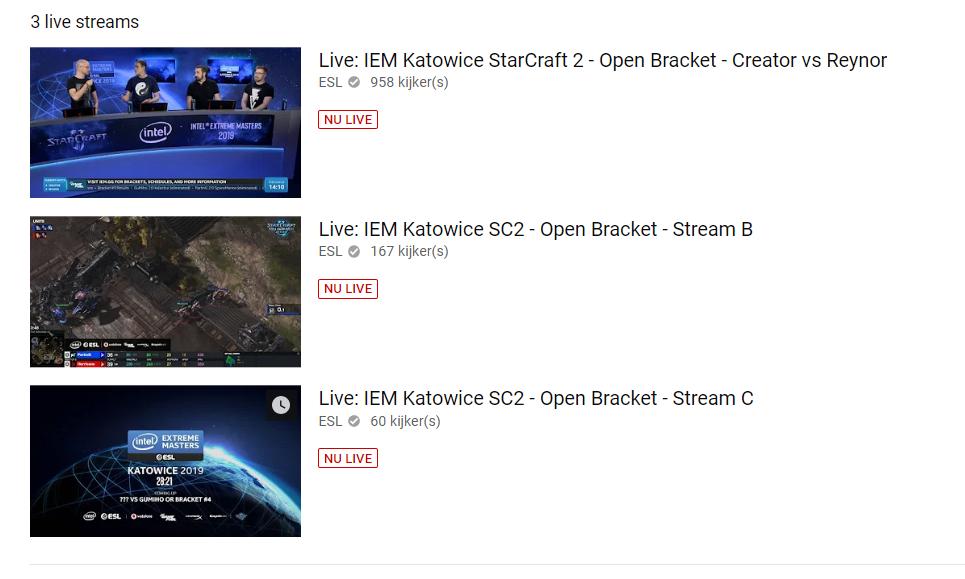
Task: Open the Creator vs Reynor stream thumbnail
Action: click(166, 122)
